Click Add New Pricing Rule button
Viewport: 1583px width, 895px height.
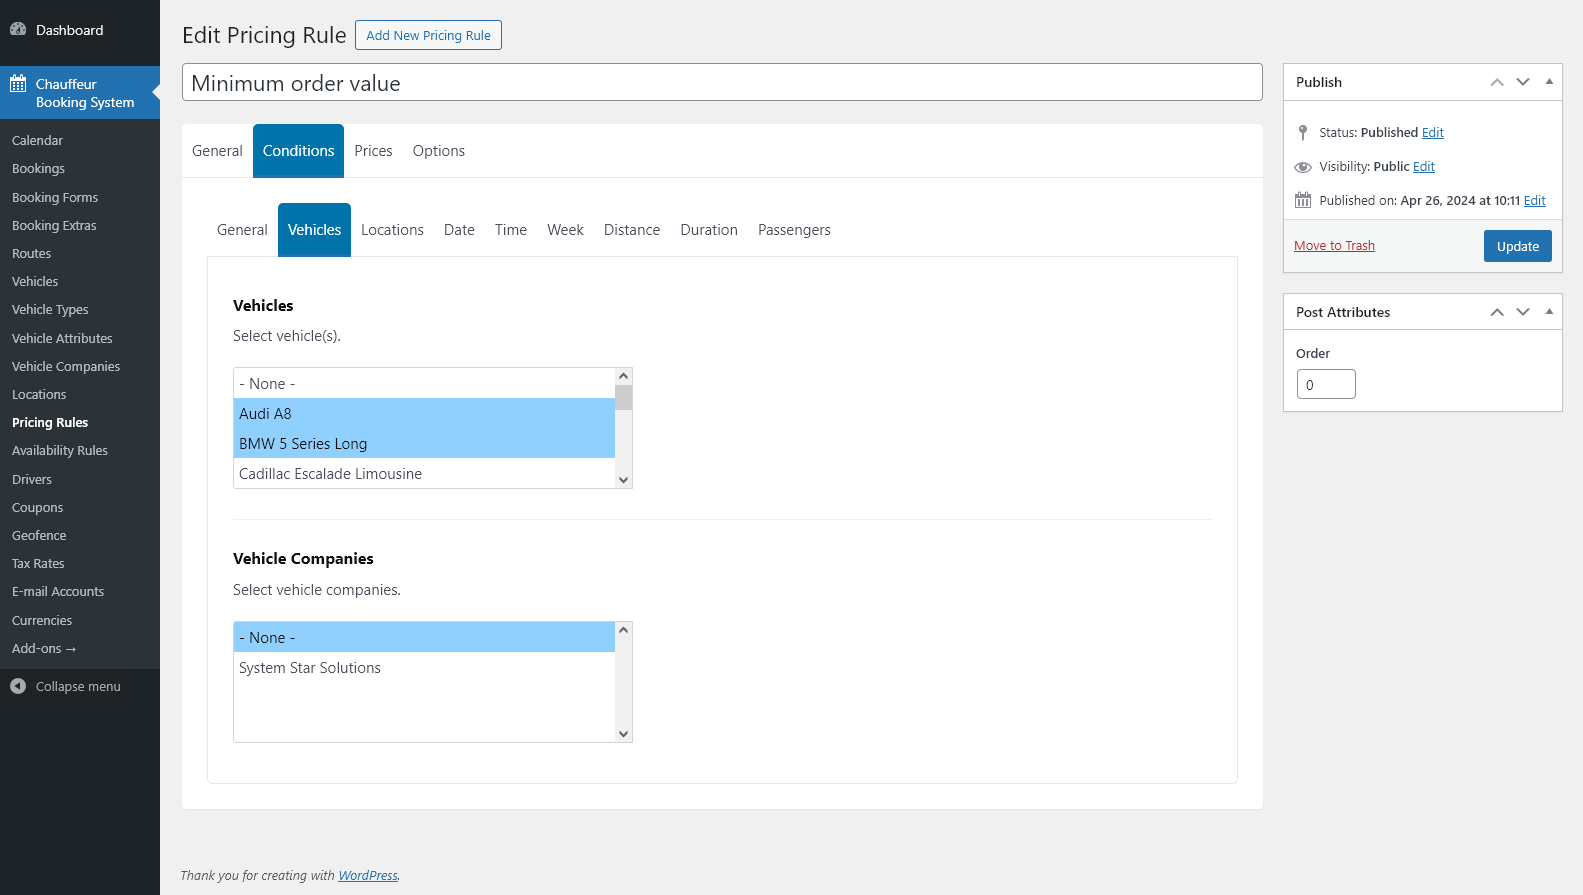coord(428,35)
